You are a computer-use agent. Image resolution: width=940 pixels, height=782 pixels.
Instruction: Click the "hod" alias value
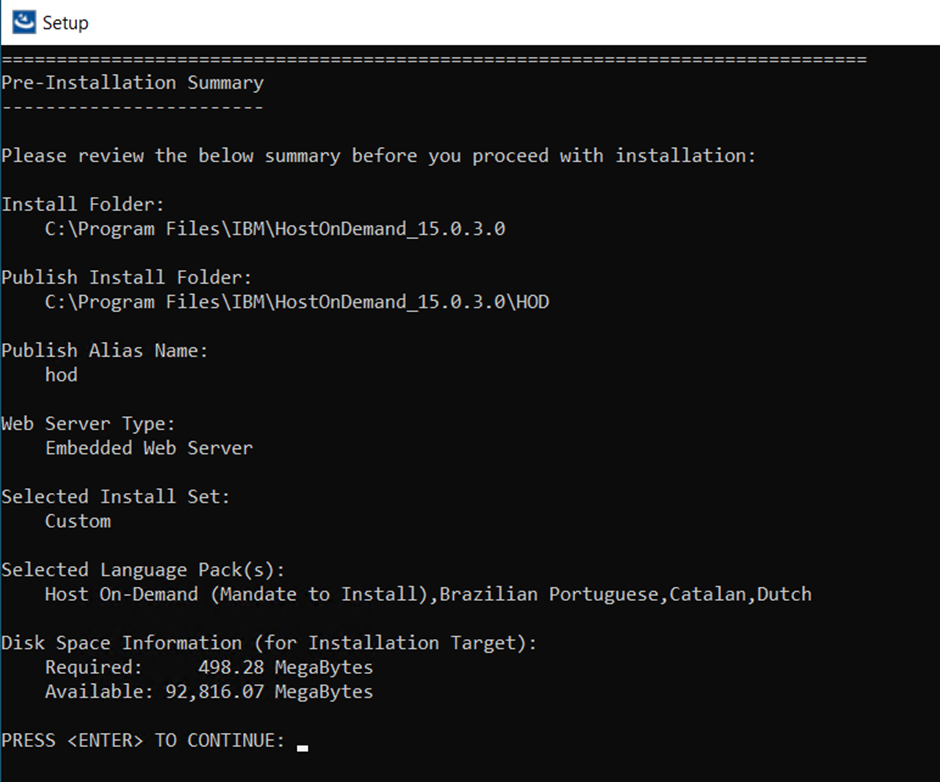point(61,375)
